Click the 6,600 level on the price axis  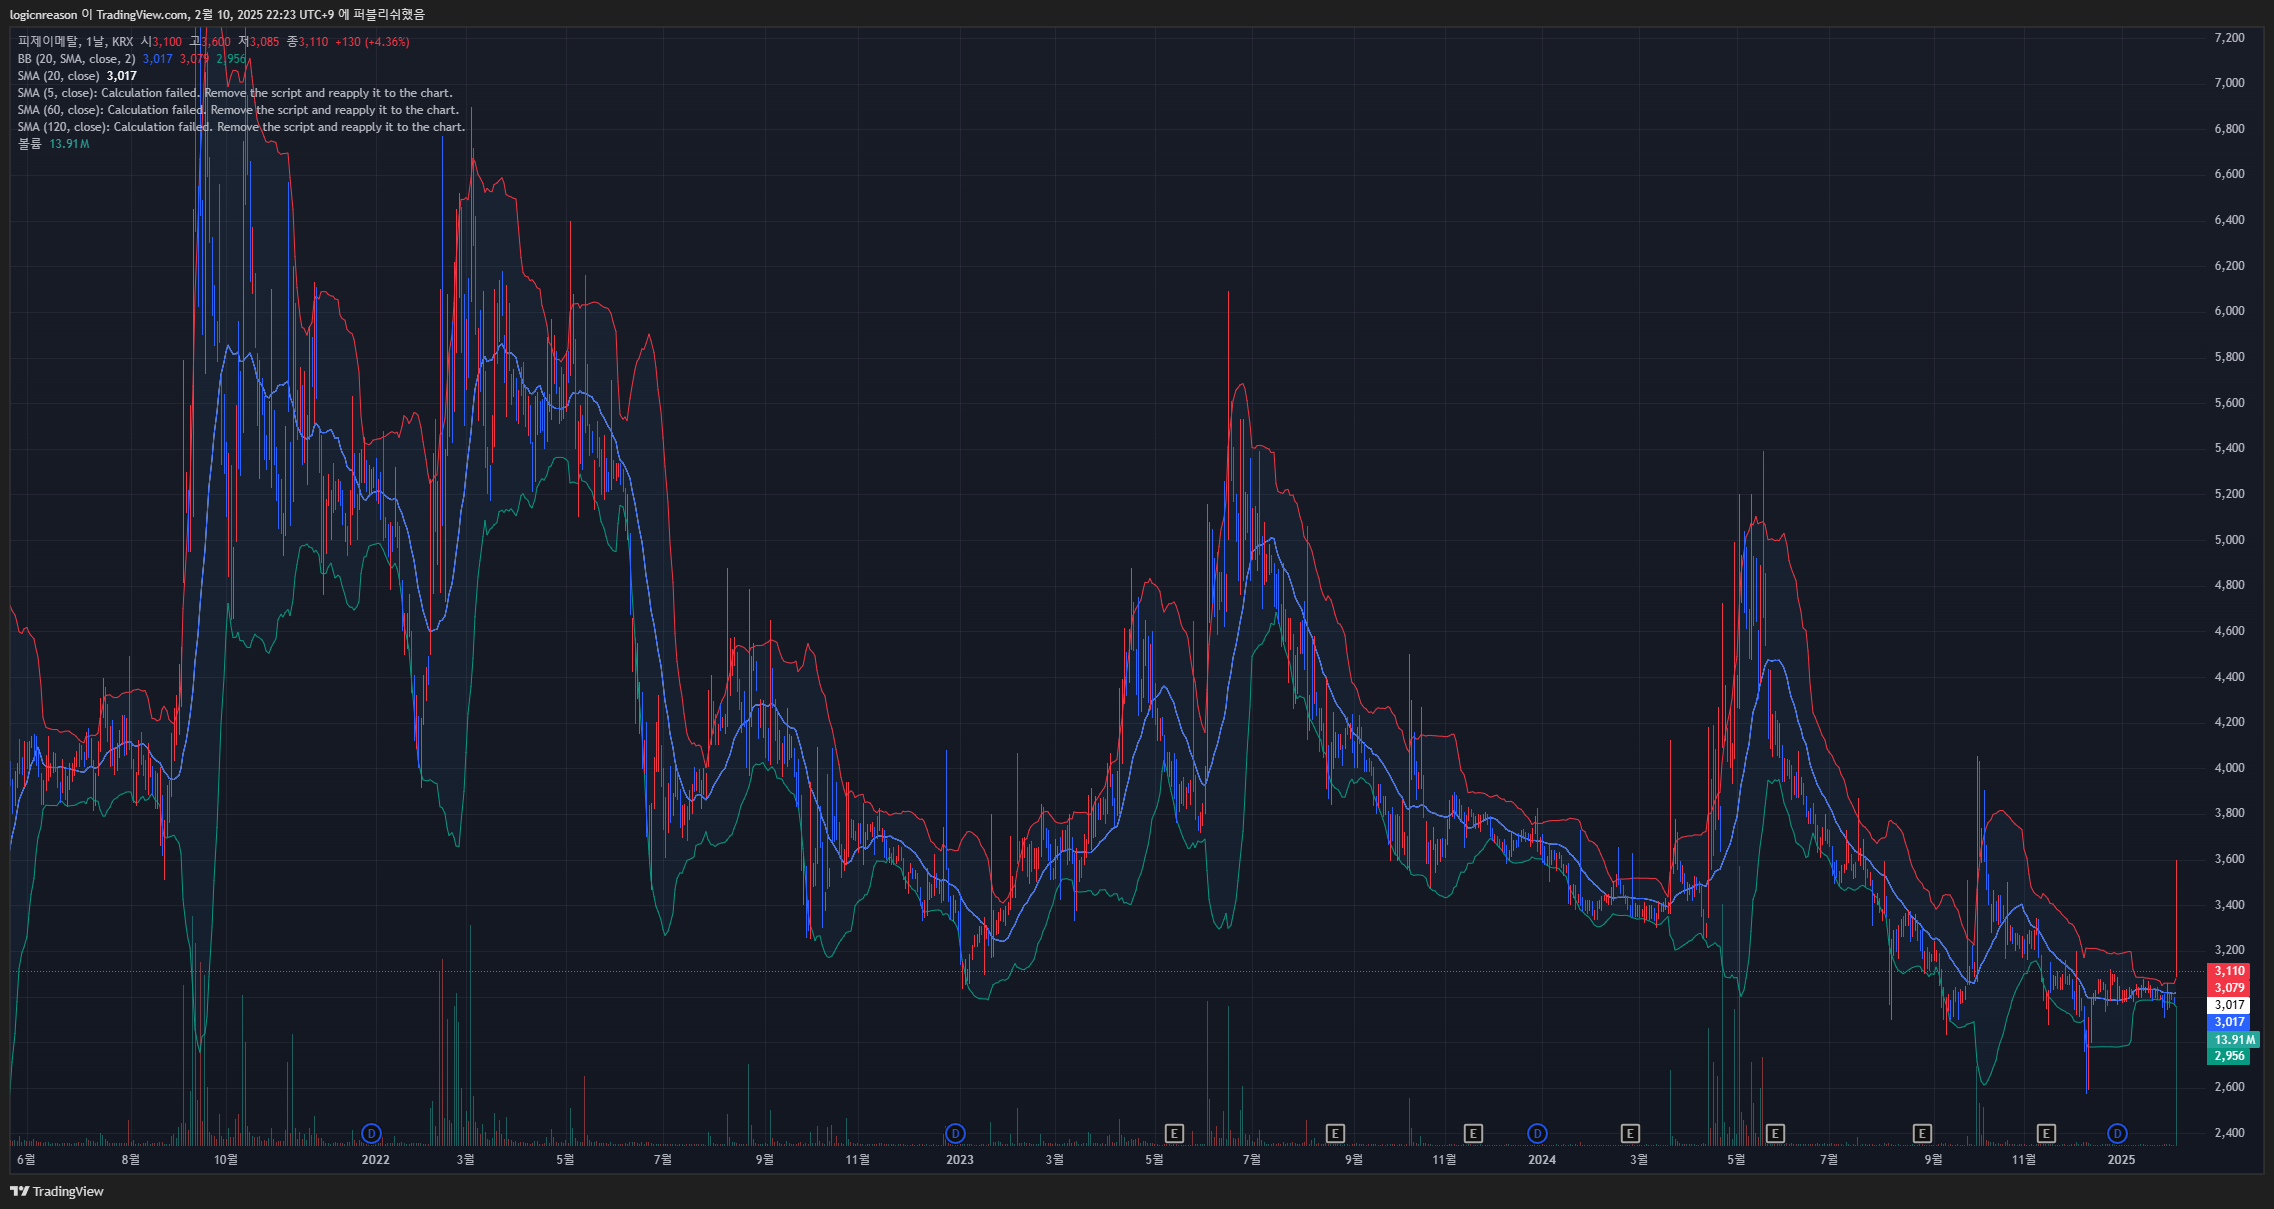click(2229, 174)
